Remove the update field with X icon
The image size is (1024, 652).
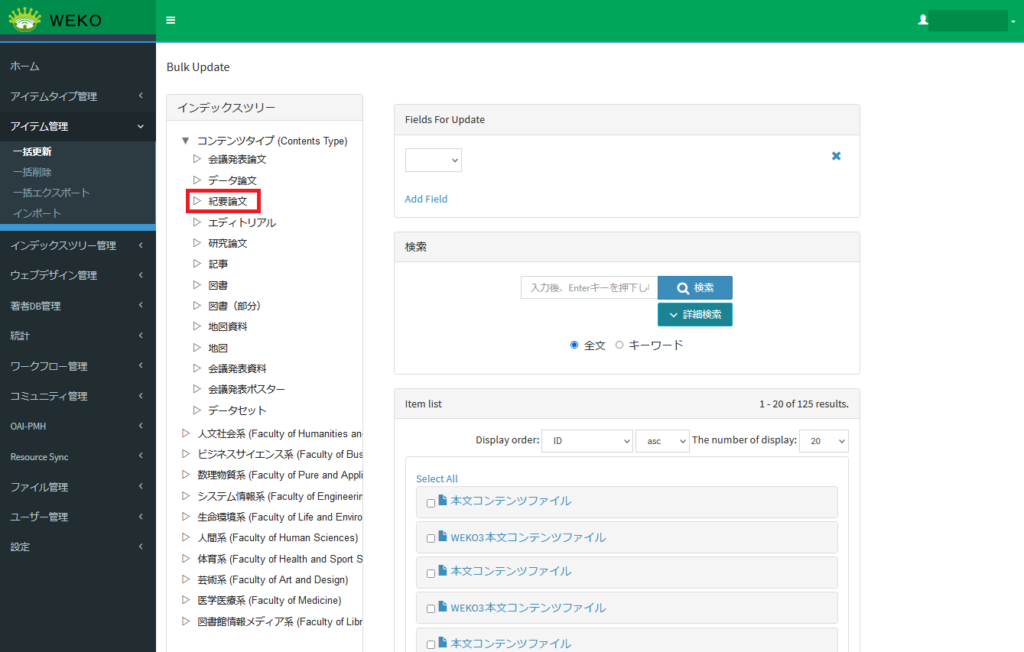tap(836, 156)
